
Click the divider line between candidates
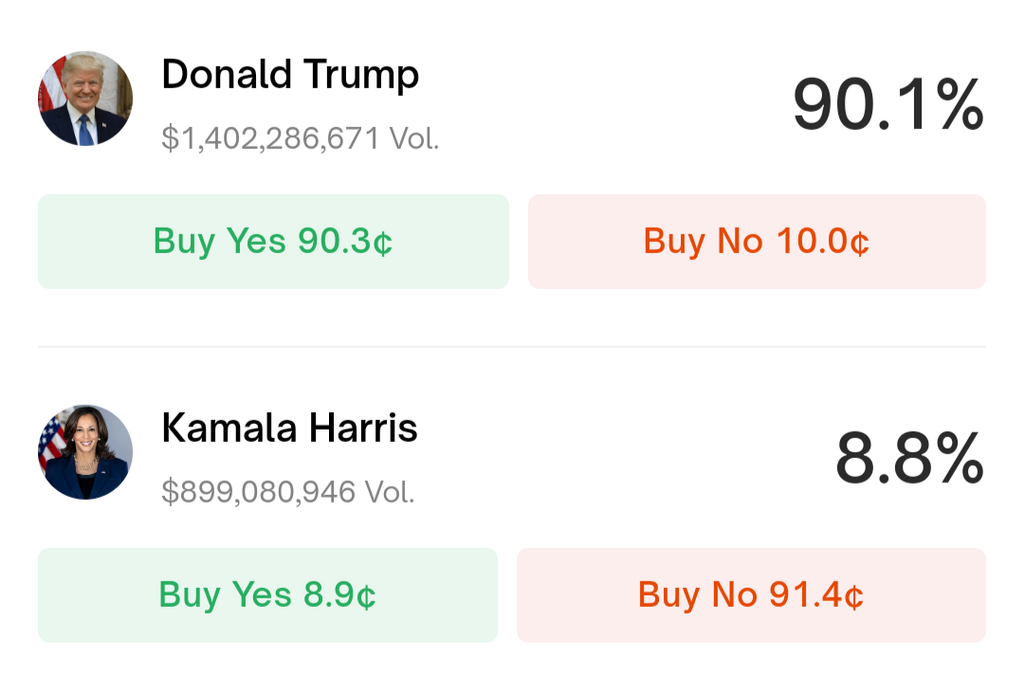512,347
